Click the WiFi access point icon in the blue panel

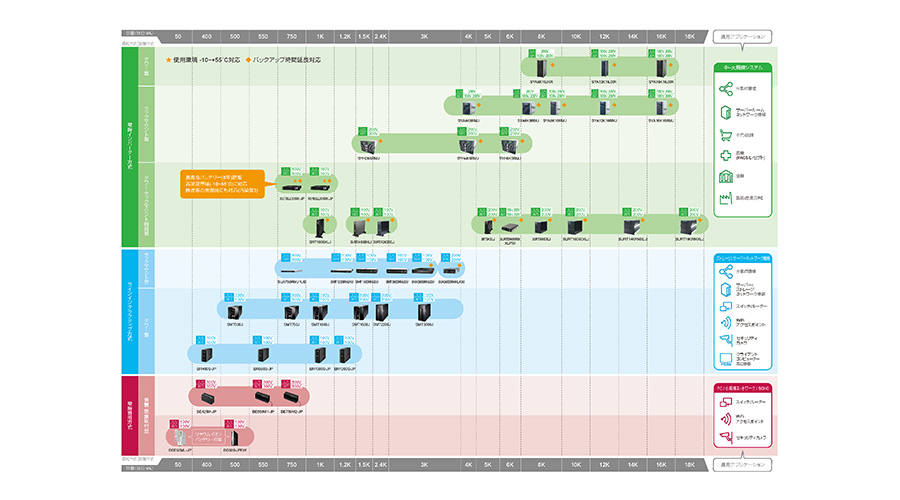pos(726,323)
